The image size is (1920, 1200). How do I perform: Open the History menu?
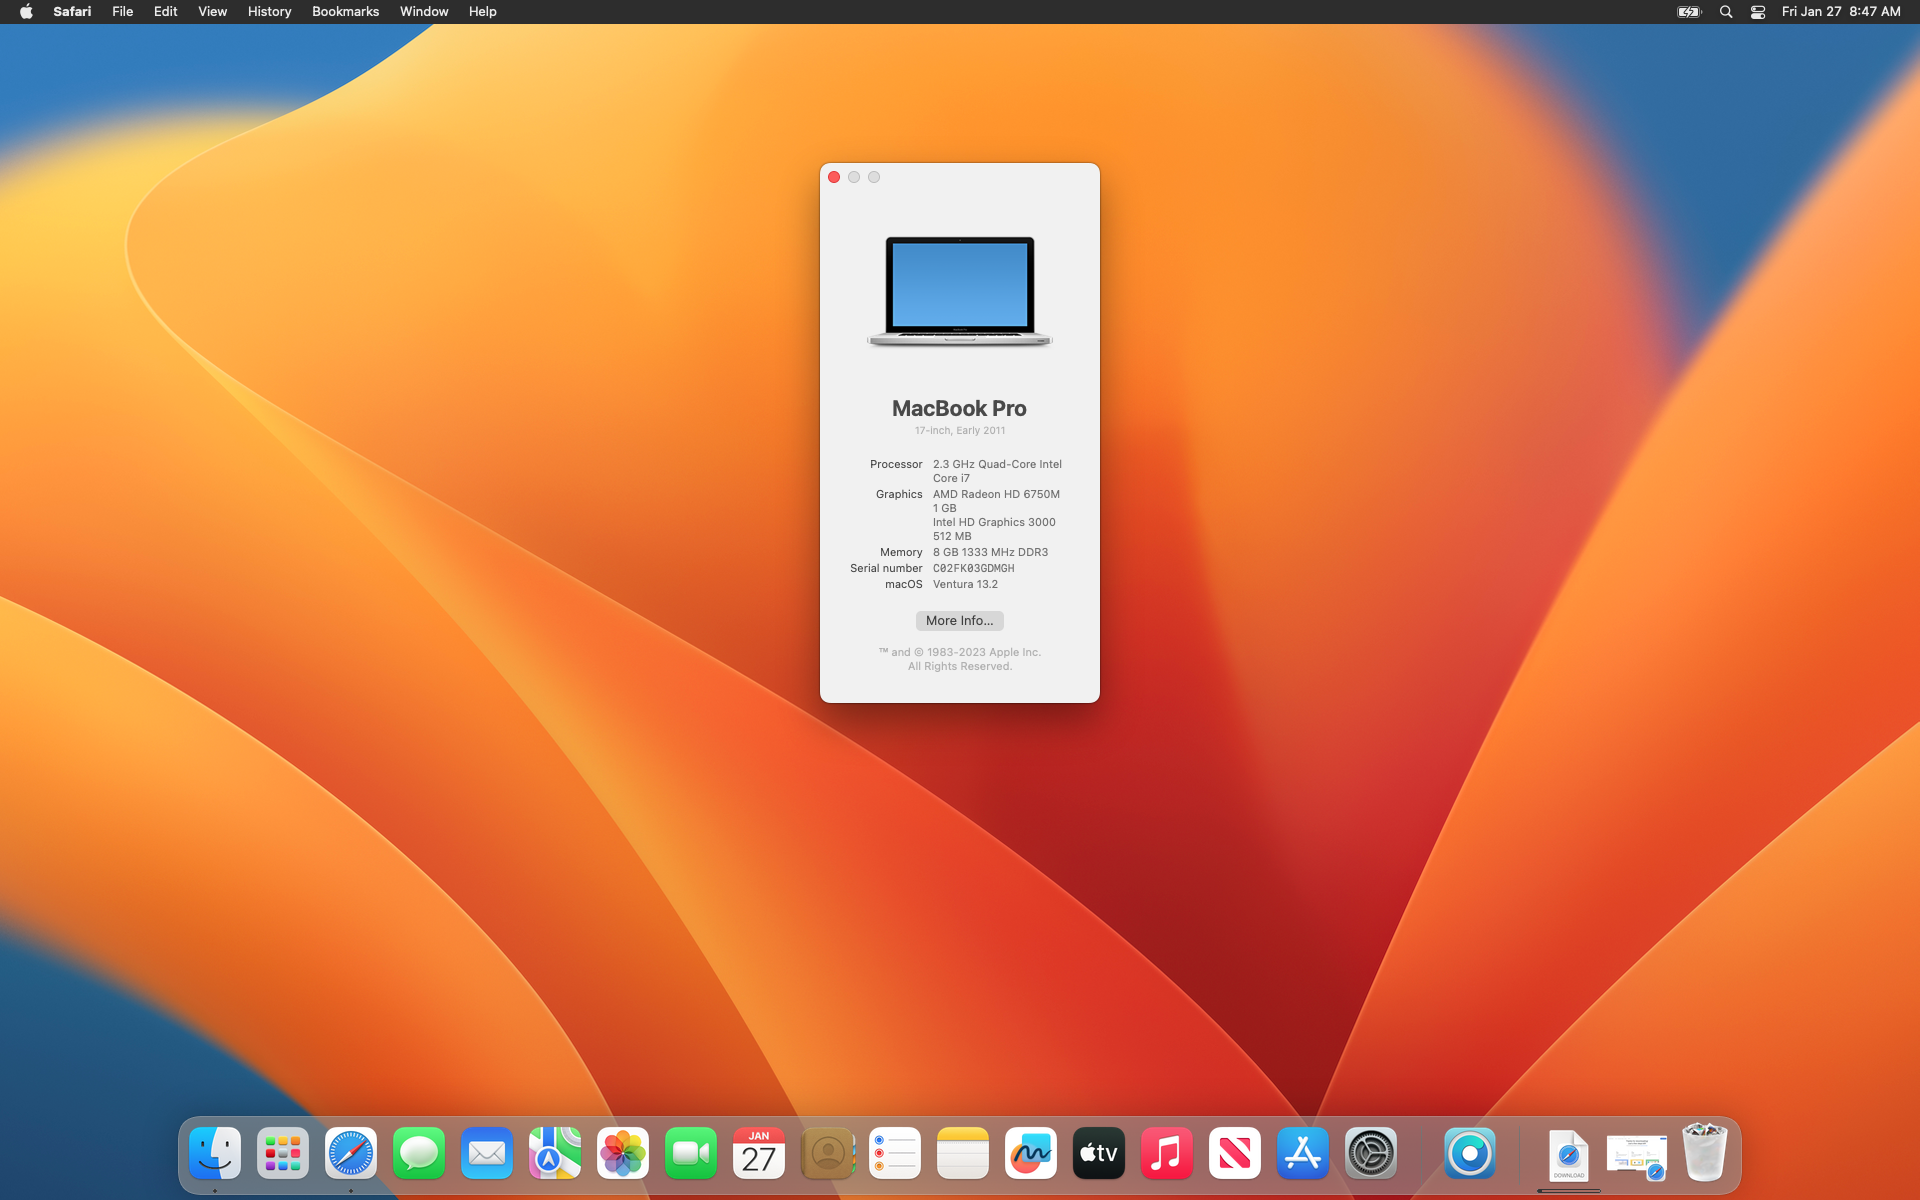[x=269, y=12]
